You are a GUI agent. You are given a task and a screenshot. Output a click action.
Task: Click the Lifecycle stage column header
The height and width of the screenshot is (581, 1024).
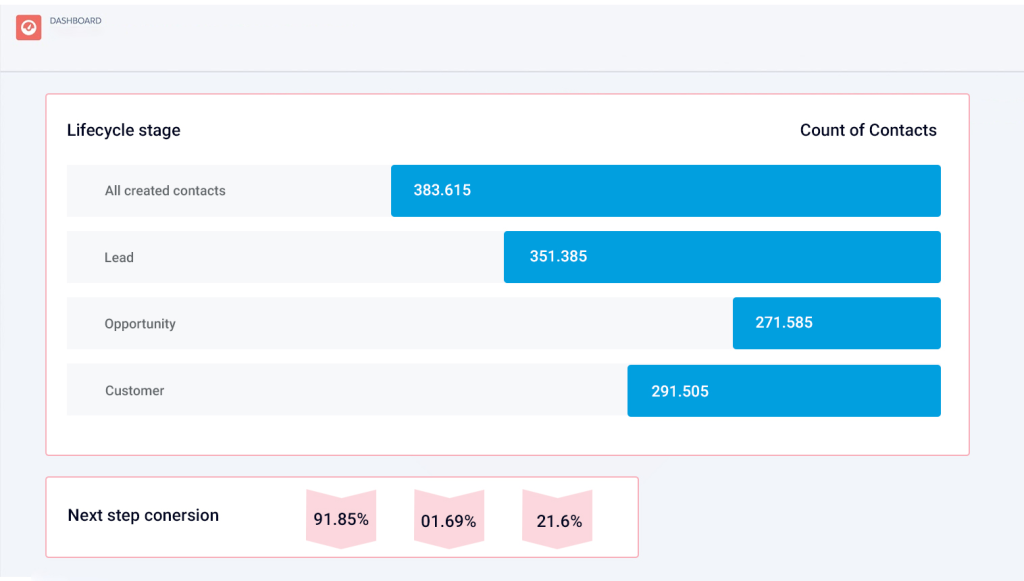tap(124, 130)
